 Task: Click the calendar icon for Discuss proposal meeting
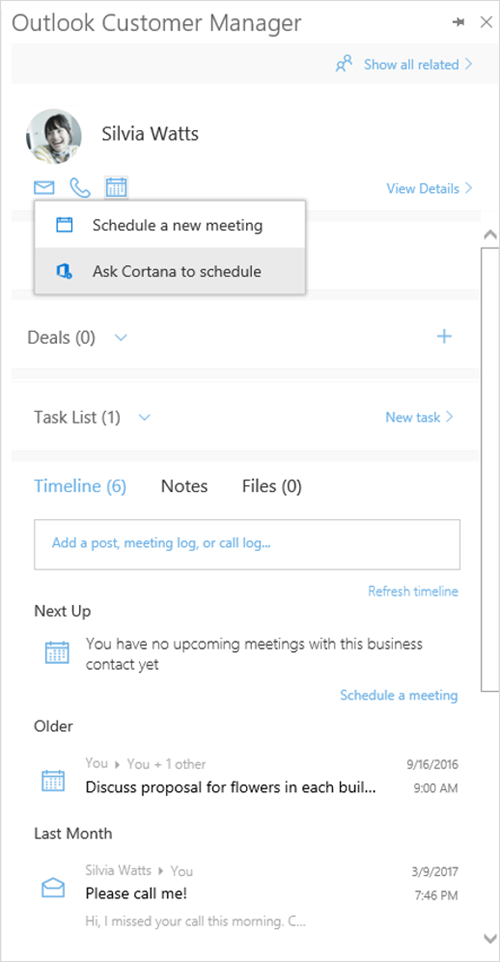(x=53, y=780)
